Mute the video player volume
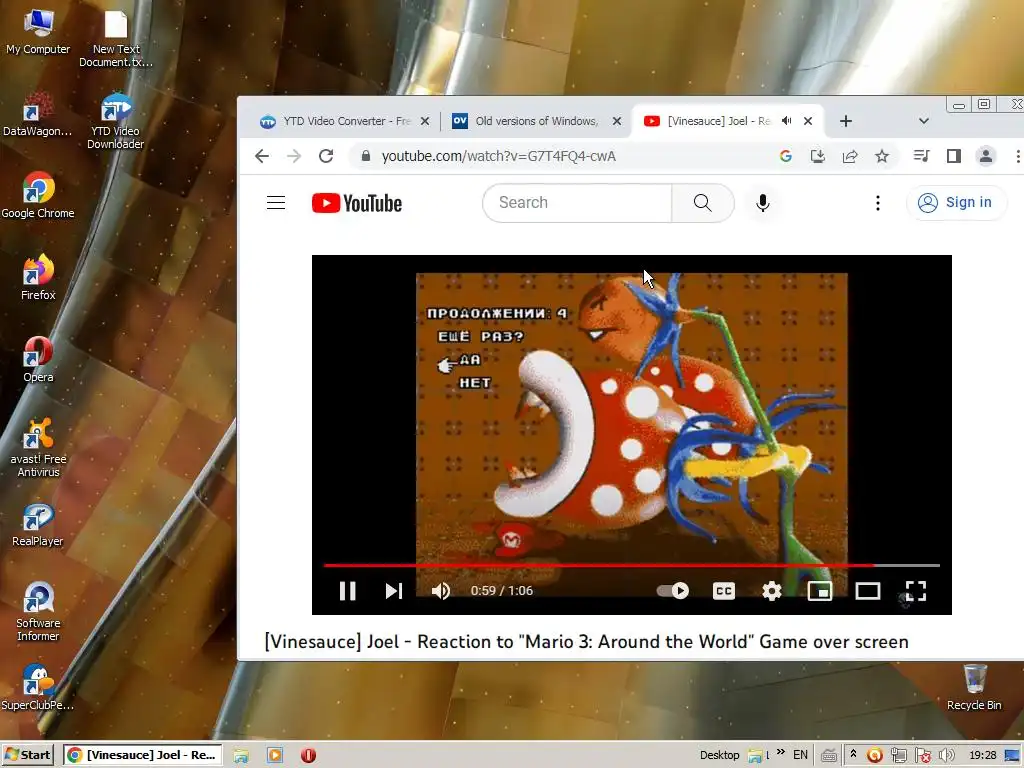The image size is (1024, 768). tap(441, 591)
